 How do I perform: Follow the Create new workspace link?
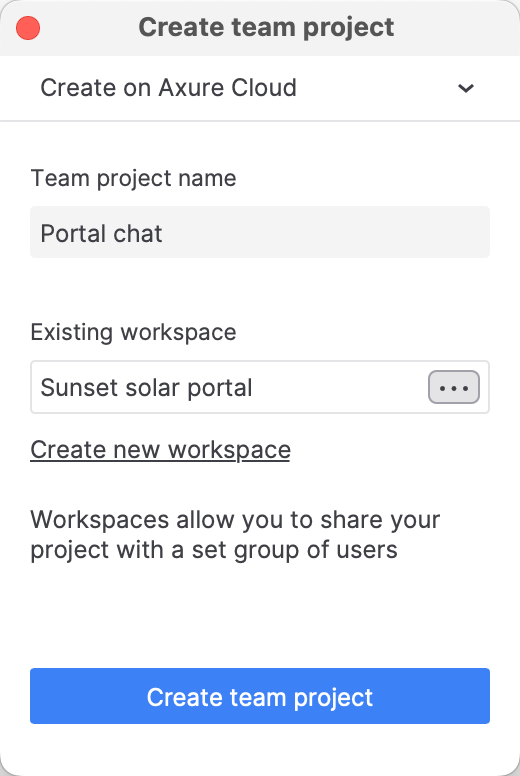click(x=160, y=450)
